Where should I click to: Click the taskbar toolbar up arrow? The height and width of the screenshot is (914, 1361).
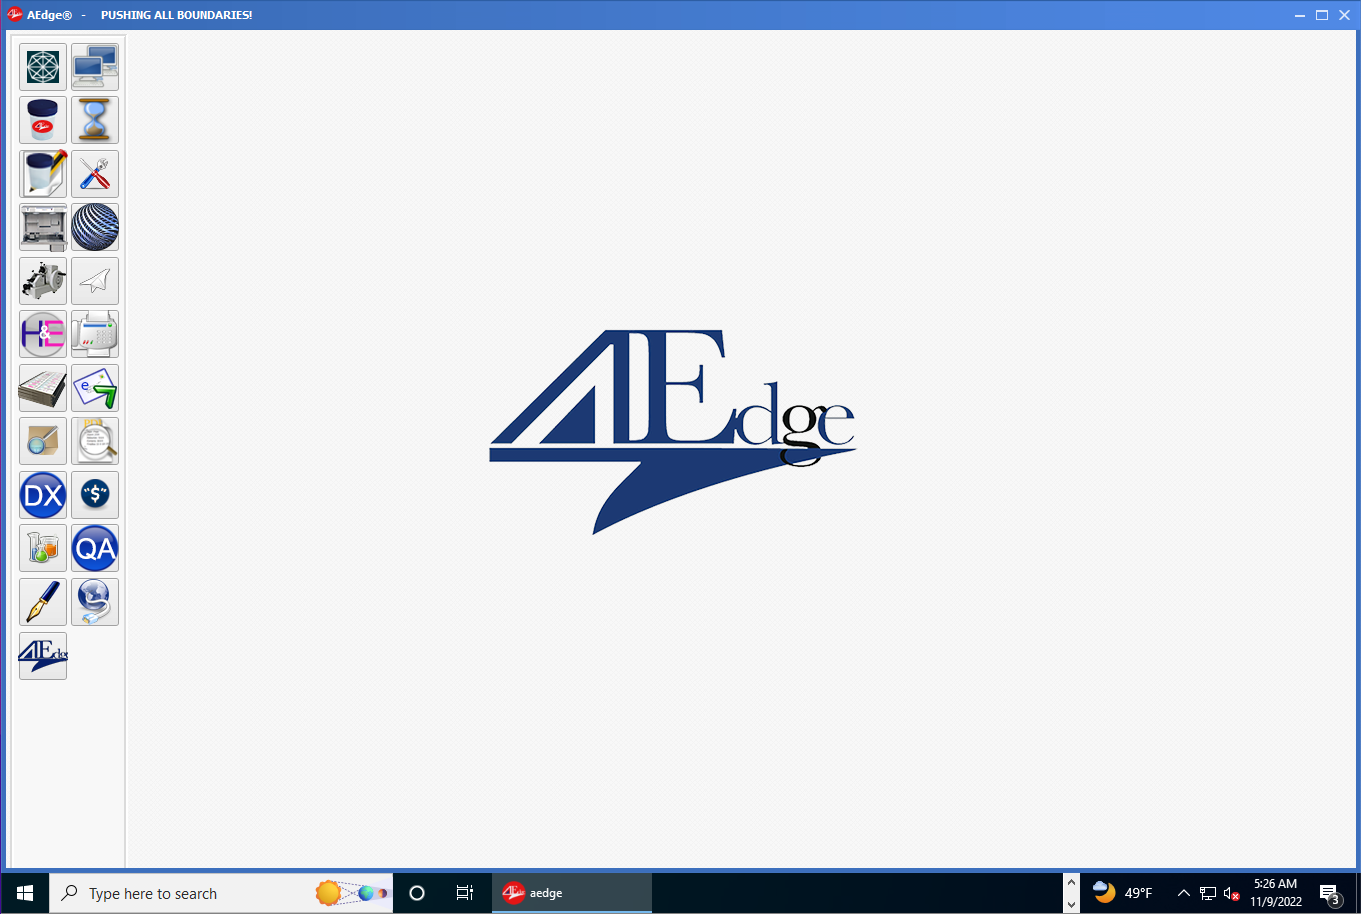click(x=1071, y=882)
